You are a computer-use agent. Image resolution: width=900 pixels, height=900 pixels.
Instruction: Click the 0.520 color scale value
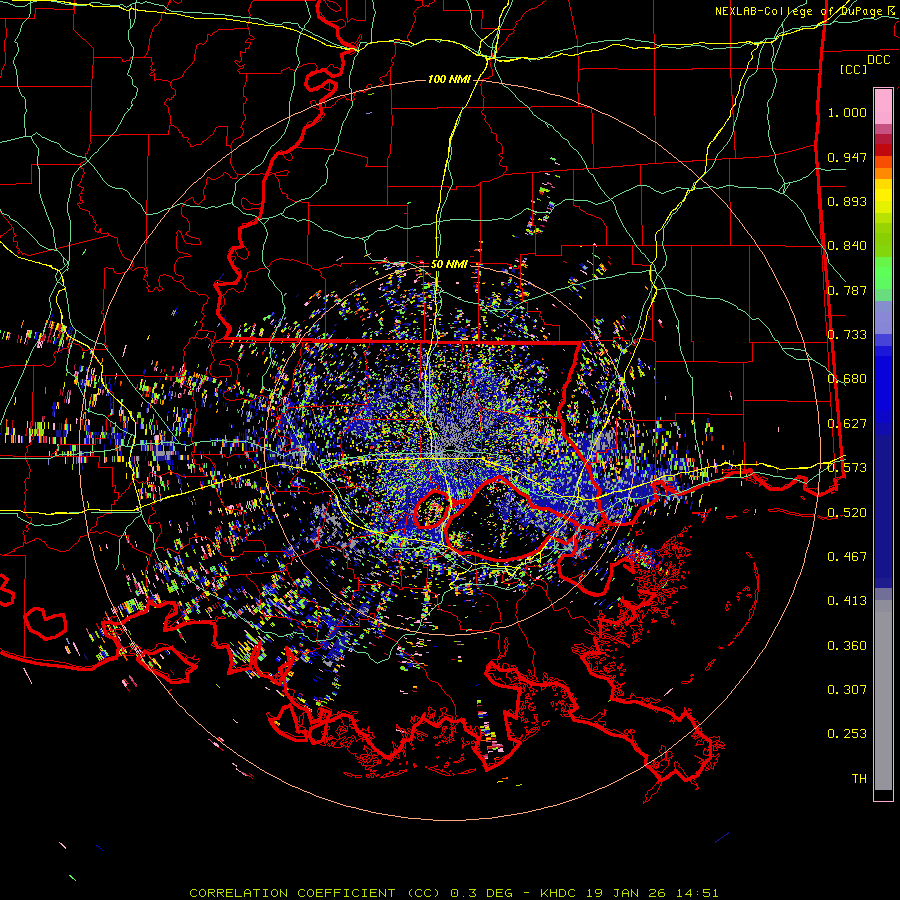click(x=847, y=513)
